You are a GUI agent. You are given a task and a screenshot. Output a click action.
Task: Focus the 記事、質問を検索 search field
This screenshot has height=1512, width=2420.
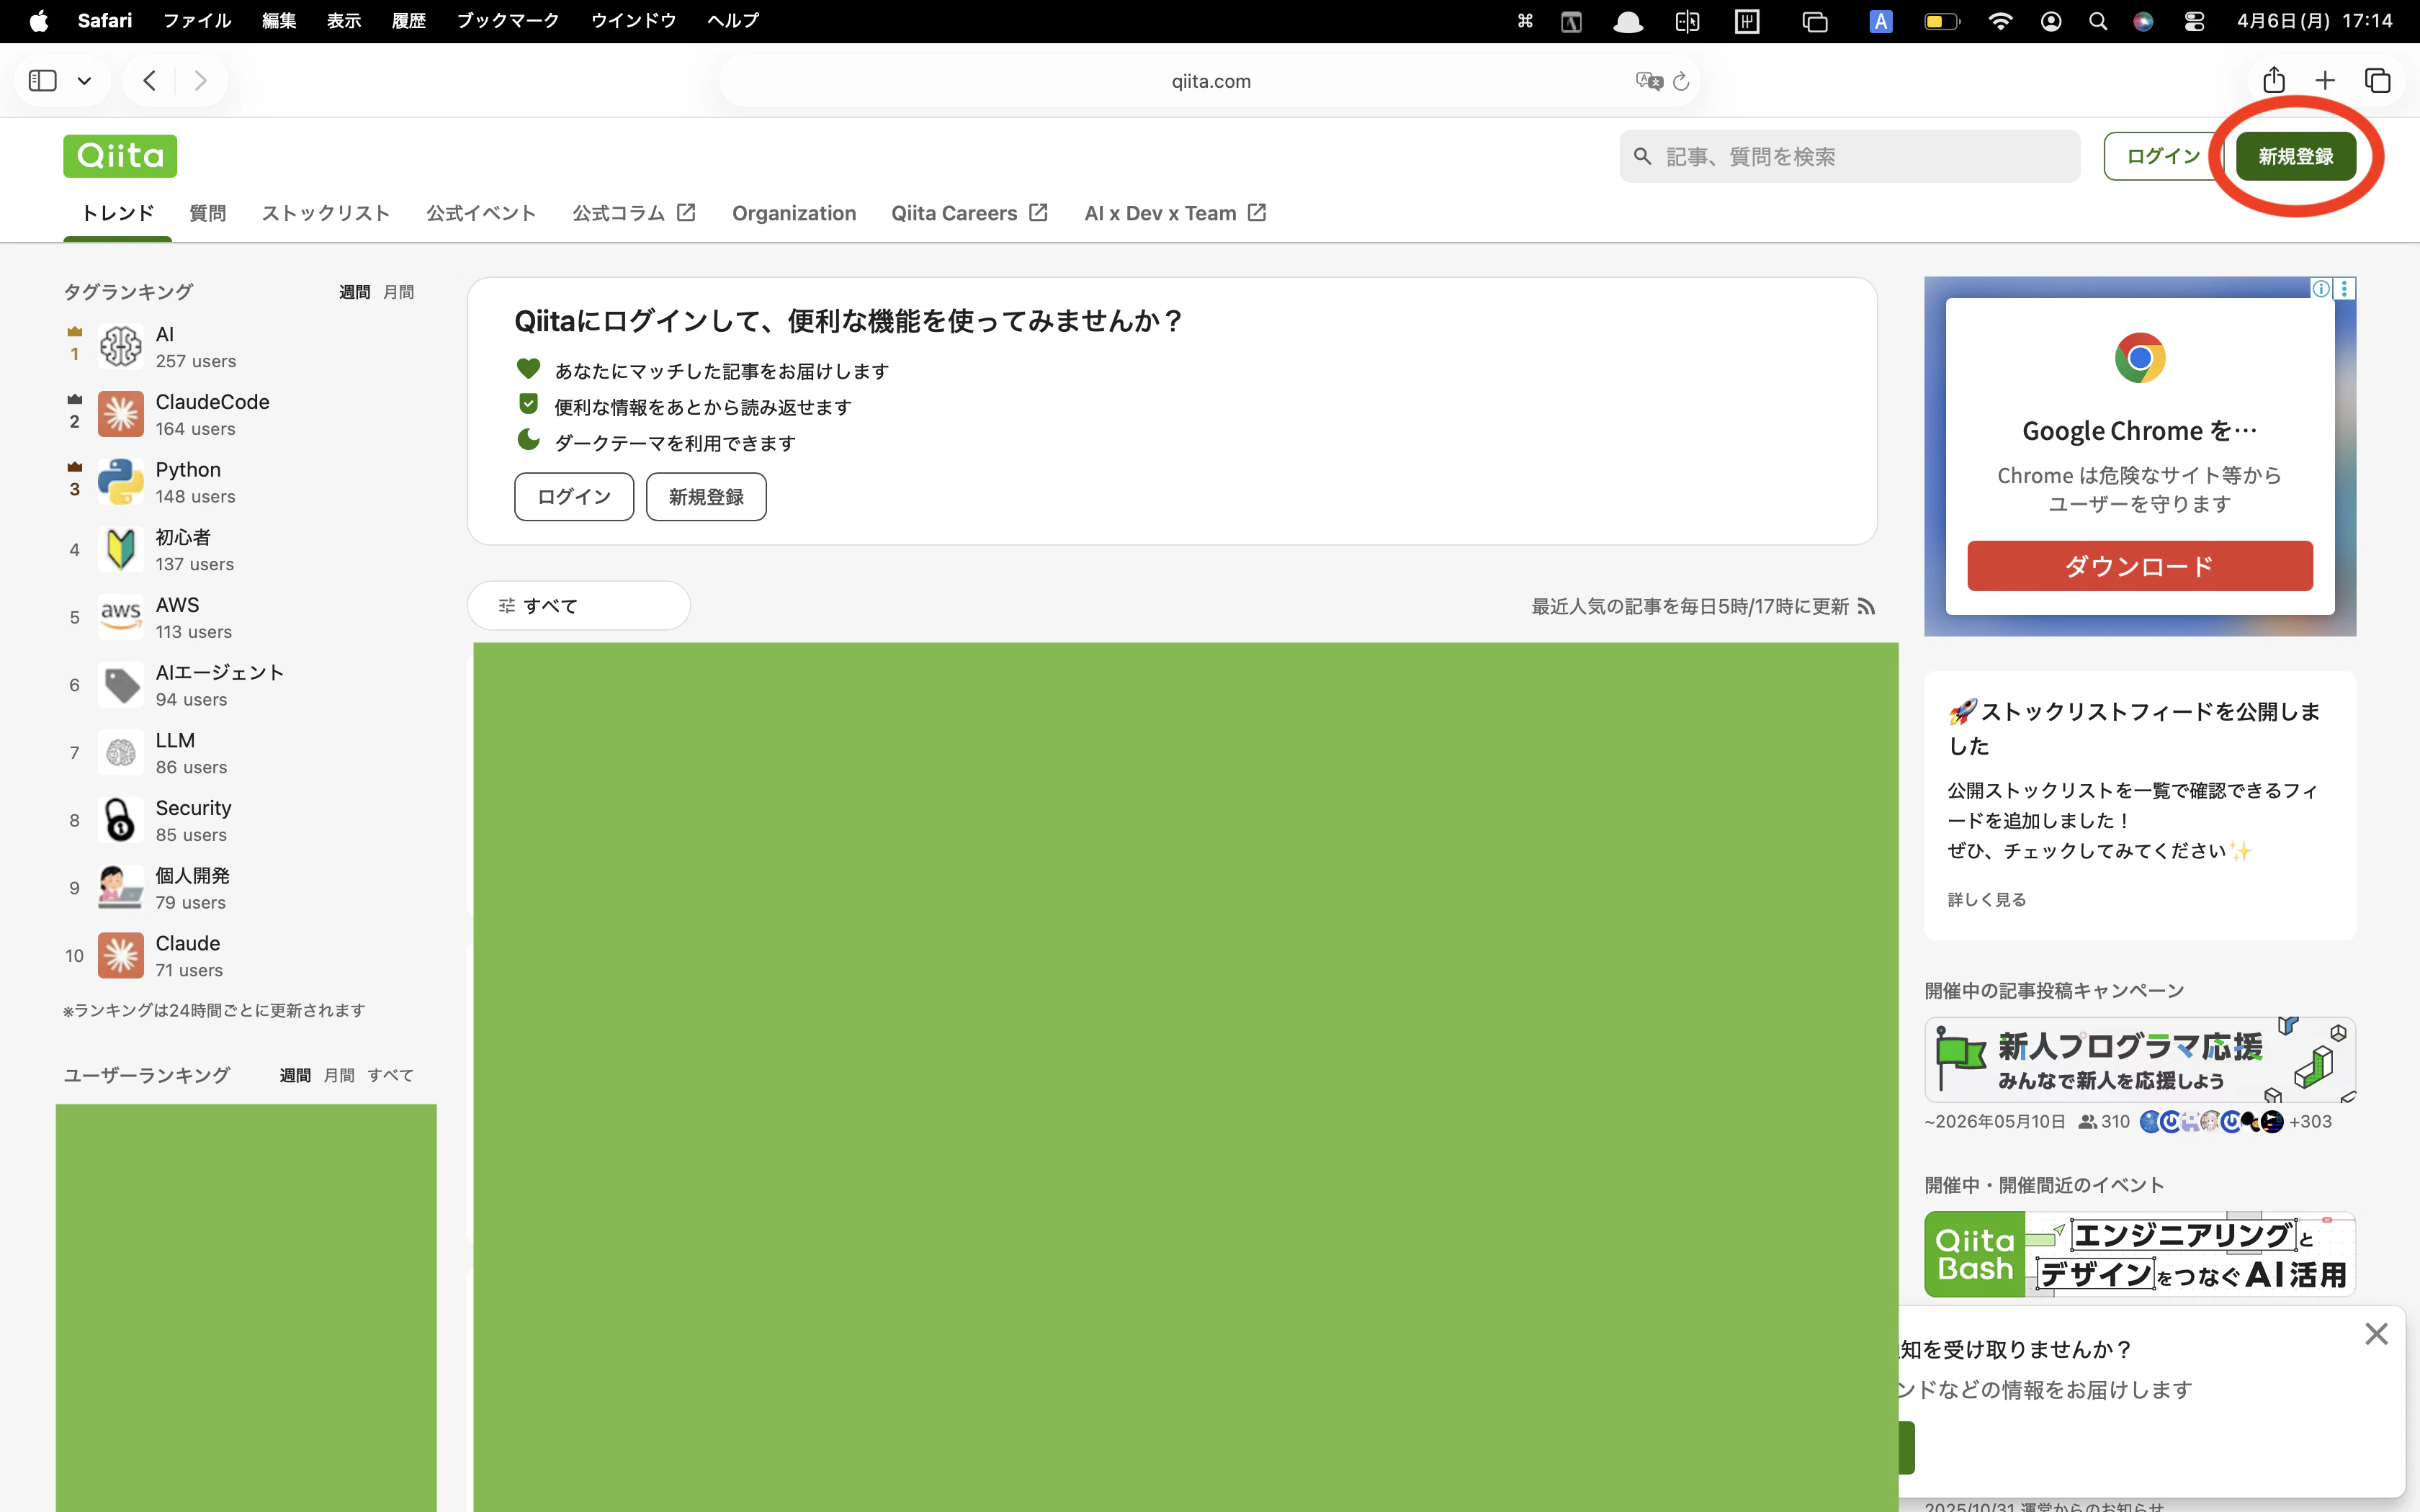coord(1850,156)
